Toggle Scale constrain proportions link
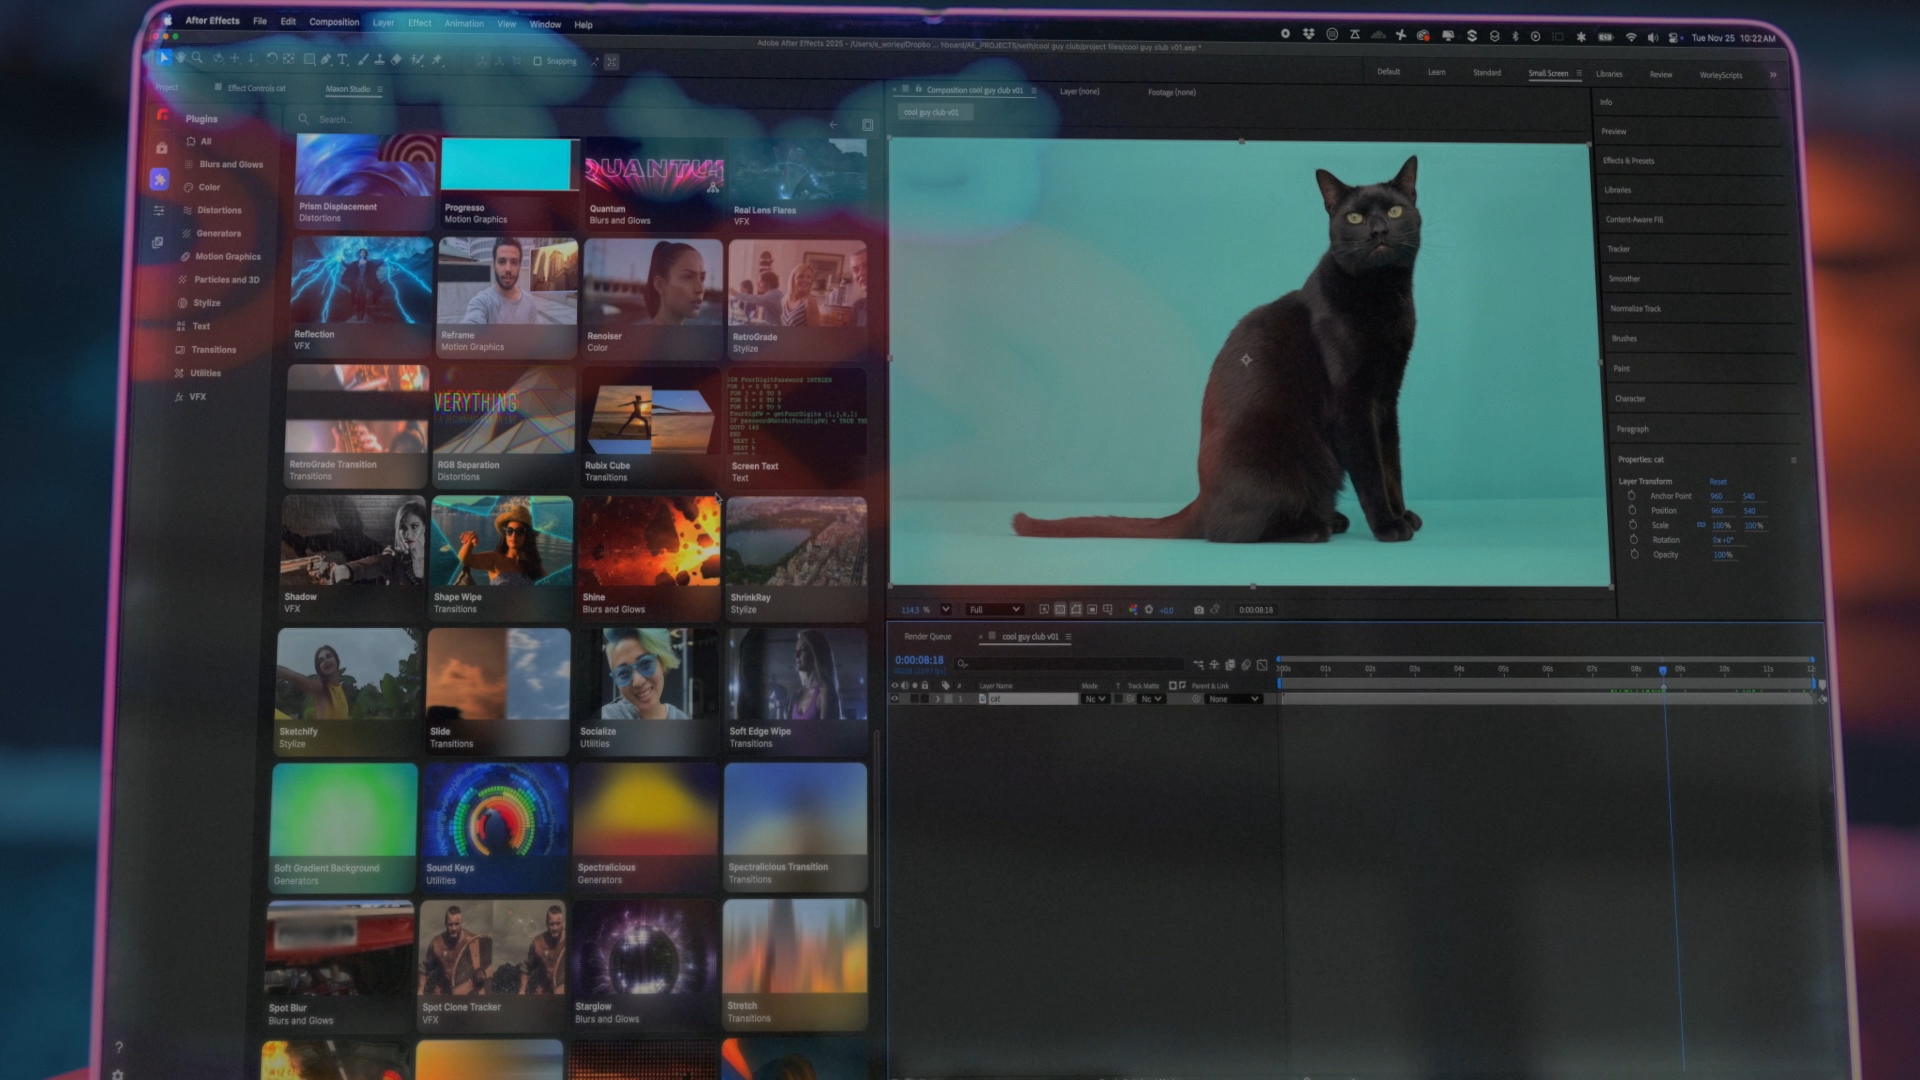The width and height of the screenshot is (1920, 1080). tap(1701, 525)
